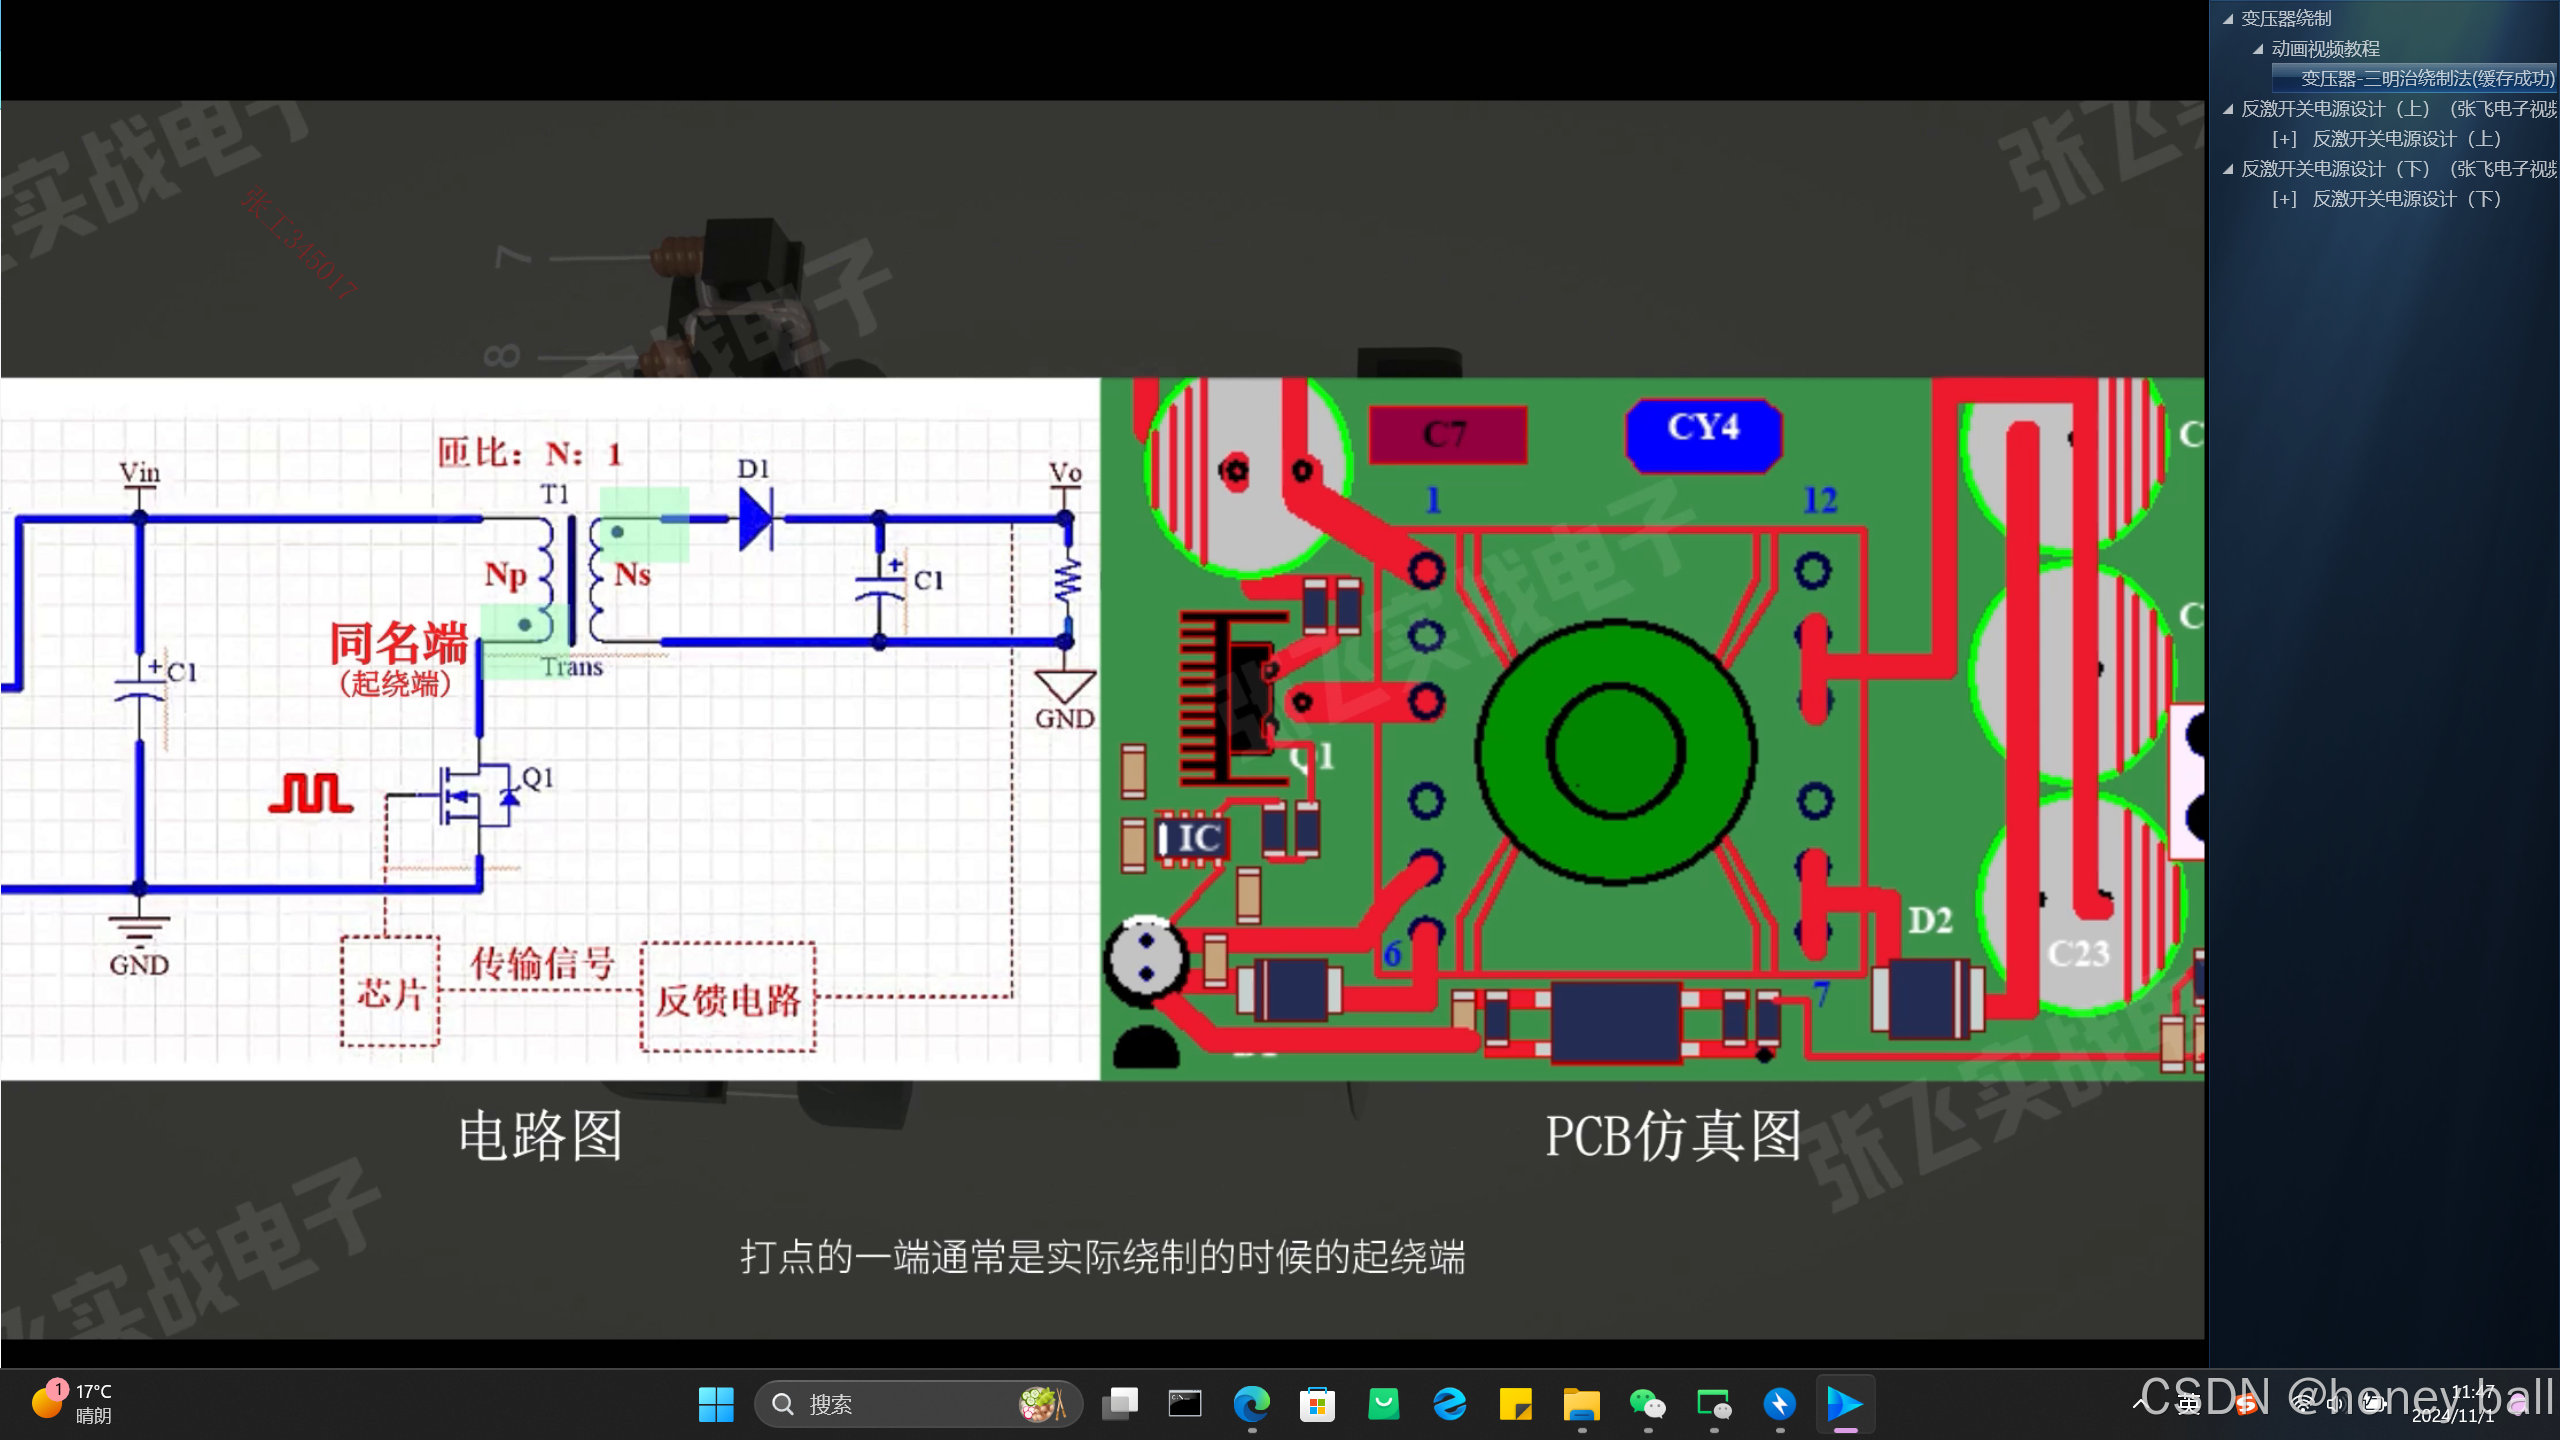Open the terminal window taskbar icon
This screenshot has height=1440, width=2560.
(x=1185, y=1404)
